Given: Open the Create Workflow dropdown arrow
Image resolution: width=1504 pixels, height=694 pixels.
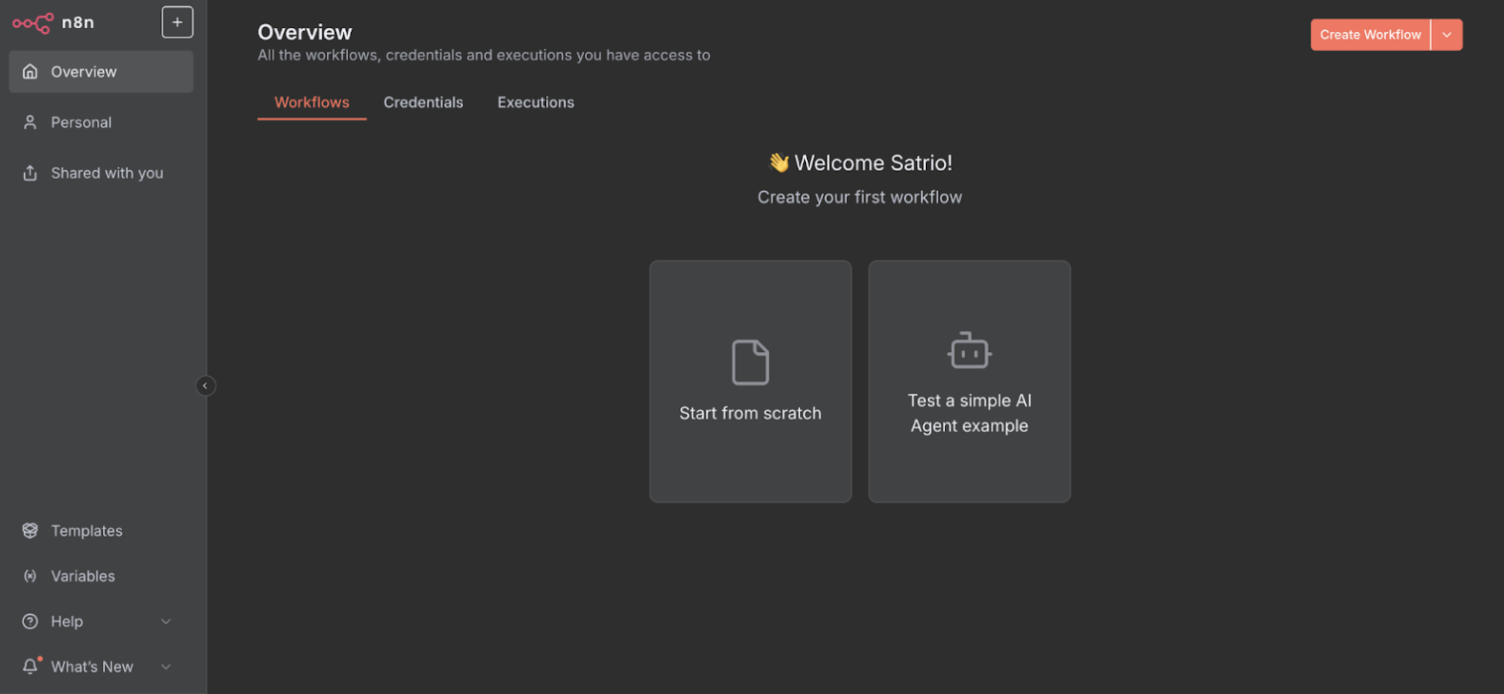Looking at the screenshot, I should tap(1447, 35).
